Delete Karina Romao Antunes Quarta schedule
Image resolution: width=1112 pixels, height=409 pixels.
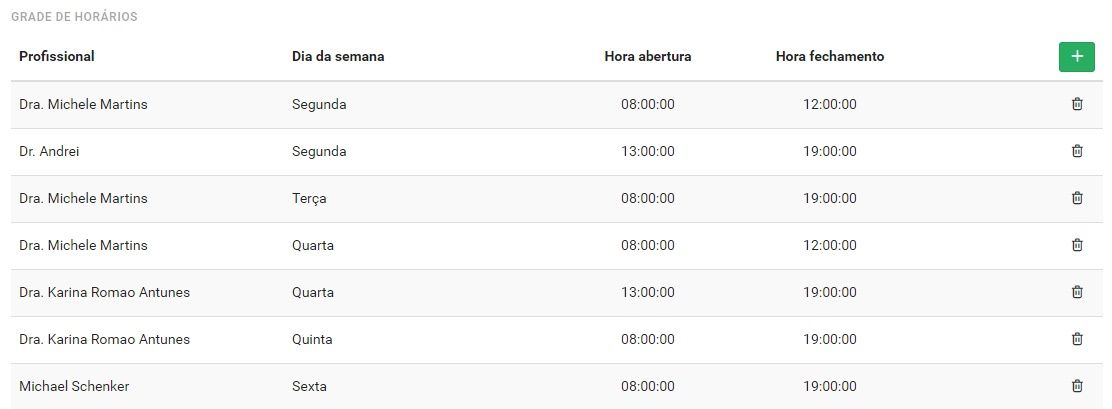coord(1077,292)
